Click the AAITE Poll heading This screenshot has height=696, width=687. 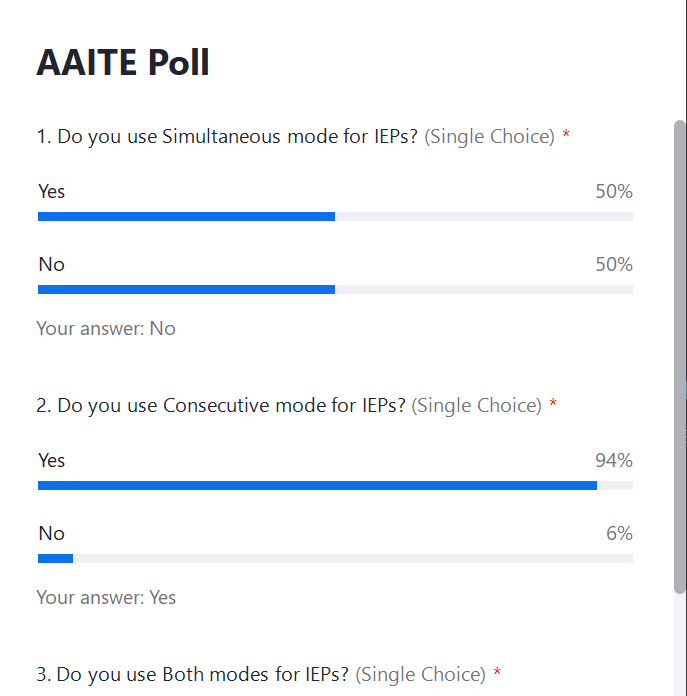(123, 63)
